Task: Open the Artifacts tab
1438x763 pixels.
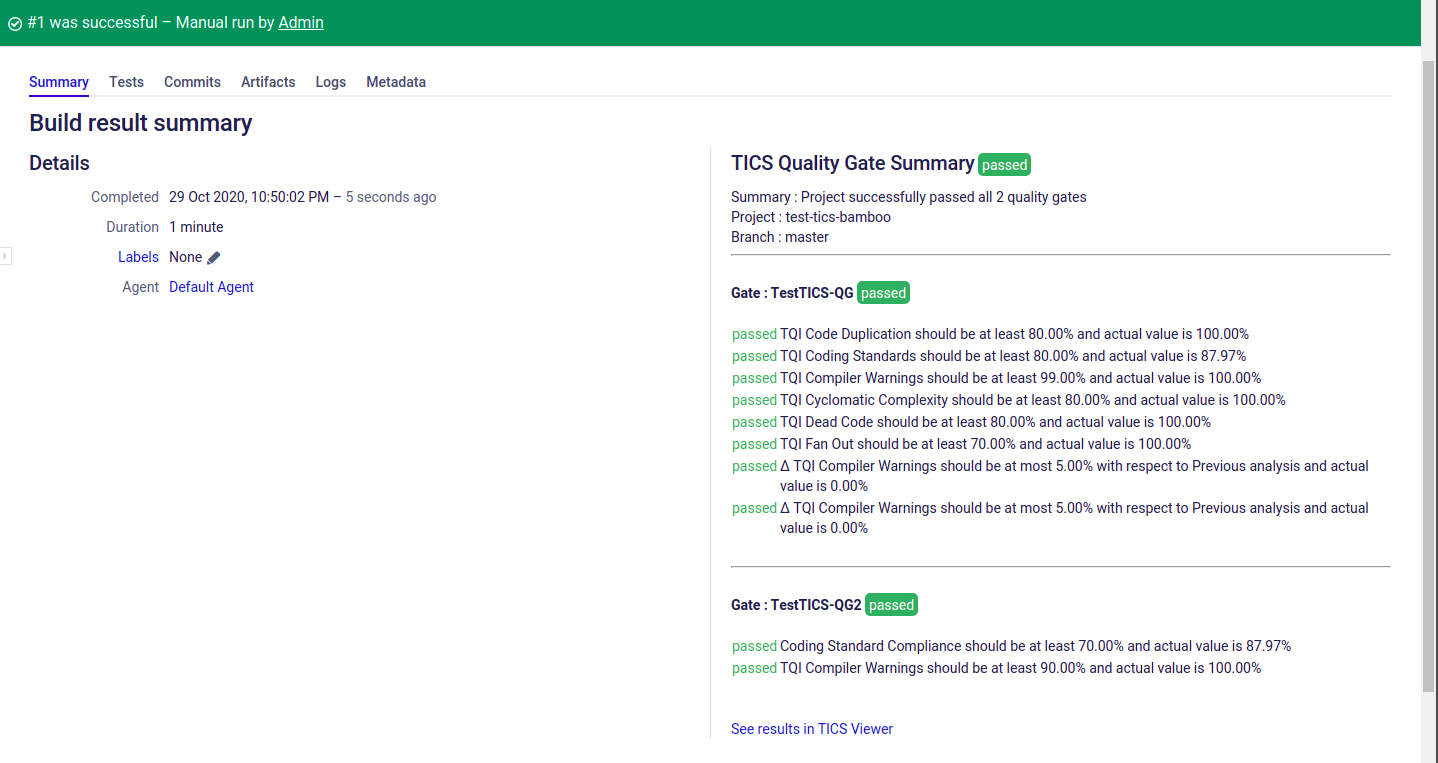Action: [268, 82]
